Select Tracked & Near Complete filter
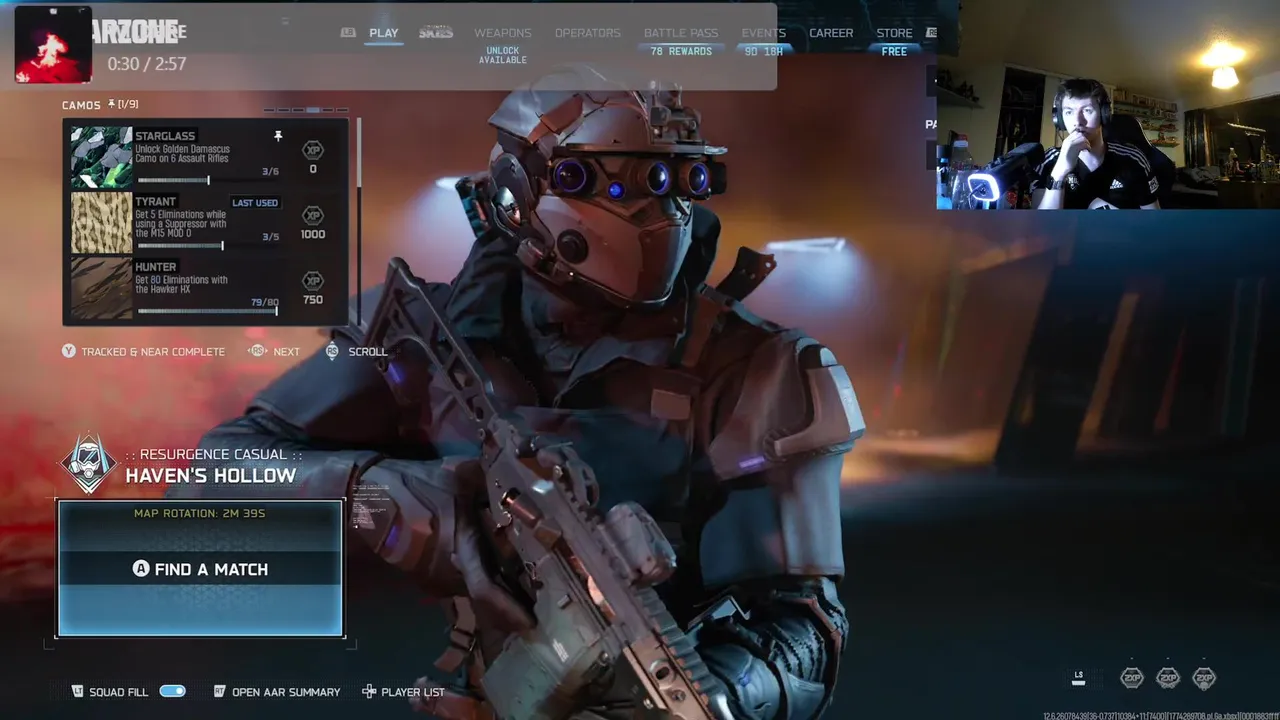This screenshot has width=1280, height=720. [x=153, y=352]
